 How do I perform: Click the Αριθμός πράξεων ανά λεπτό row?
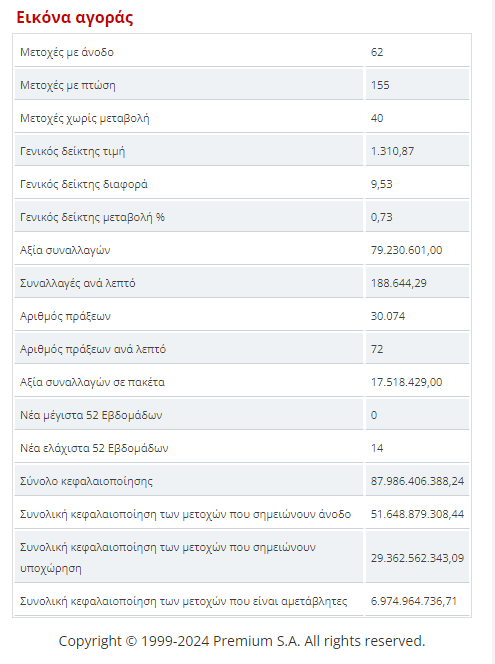(x=242, y=349)
